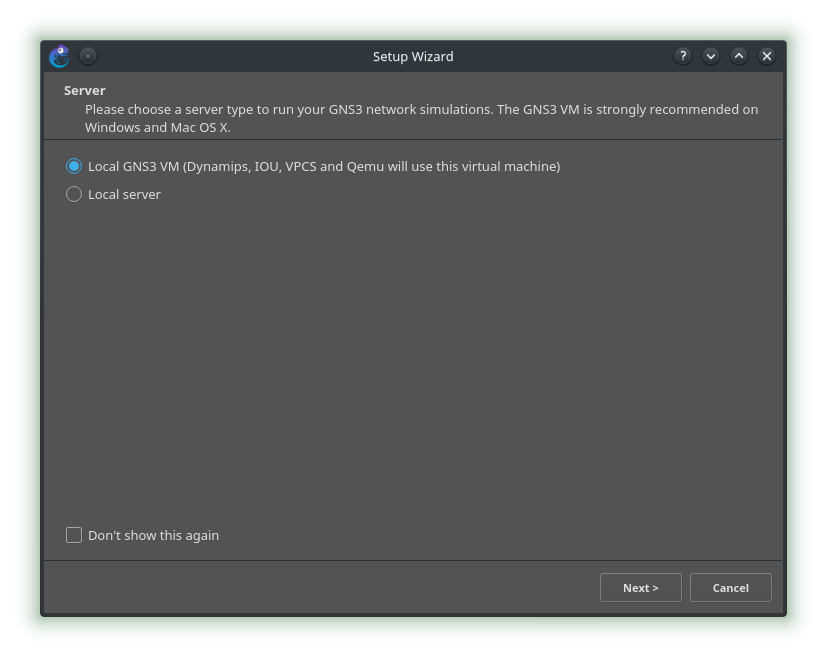Cancel the Setup Wizard
Viewport: 827px width, 657px height.
coord(730,587)
